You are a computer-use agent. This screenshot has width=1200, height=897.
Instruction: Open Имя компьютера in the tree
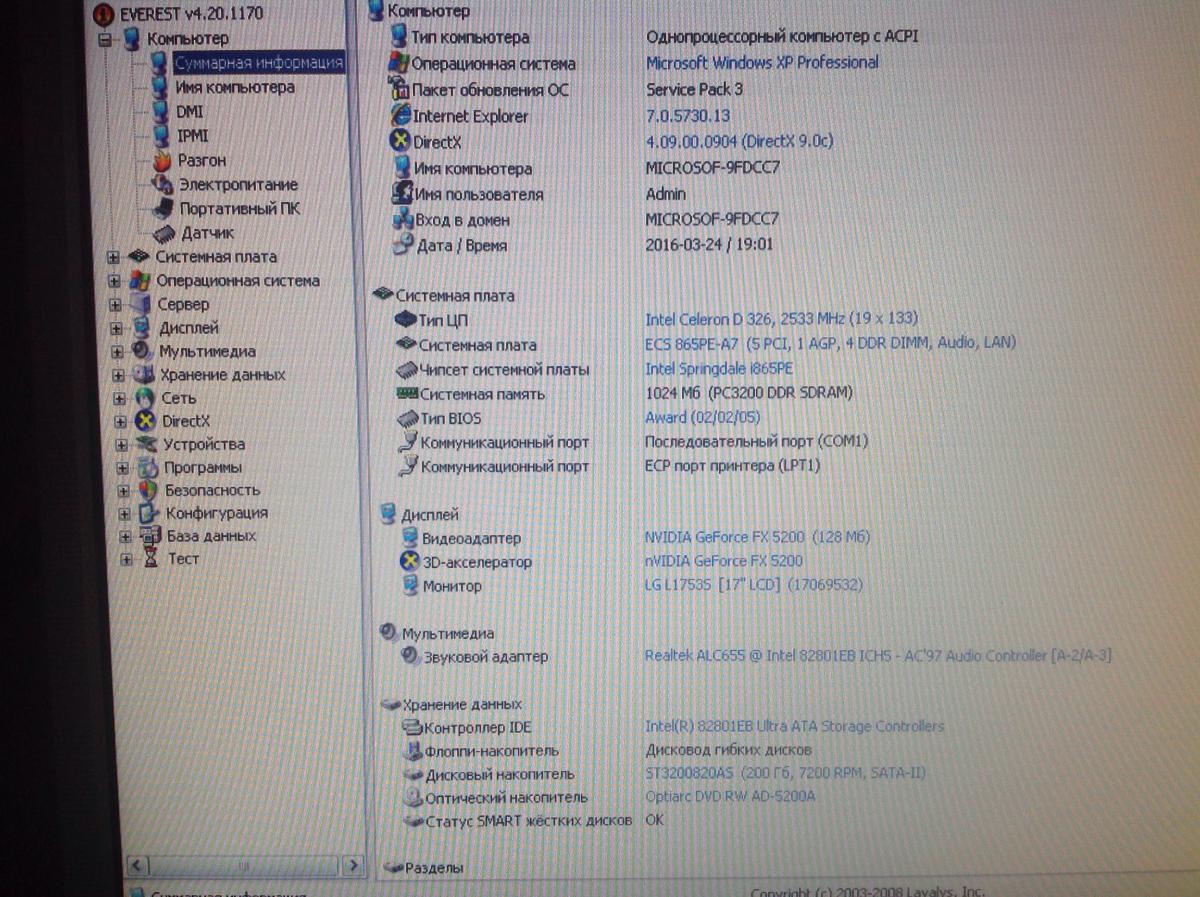236,87
